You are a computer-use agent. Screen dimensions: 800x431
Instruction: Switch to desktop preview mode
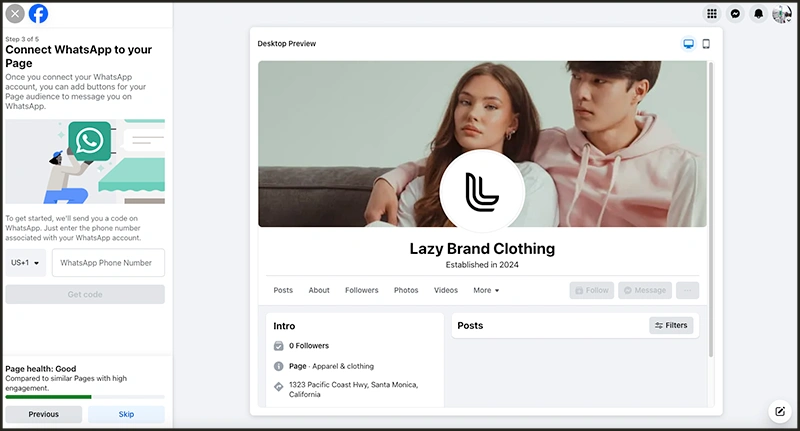(688, 44)
